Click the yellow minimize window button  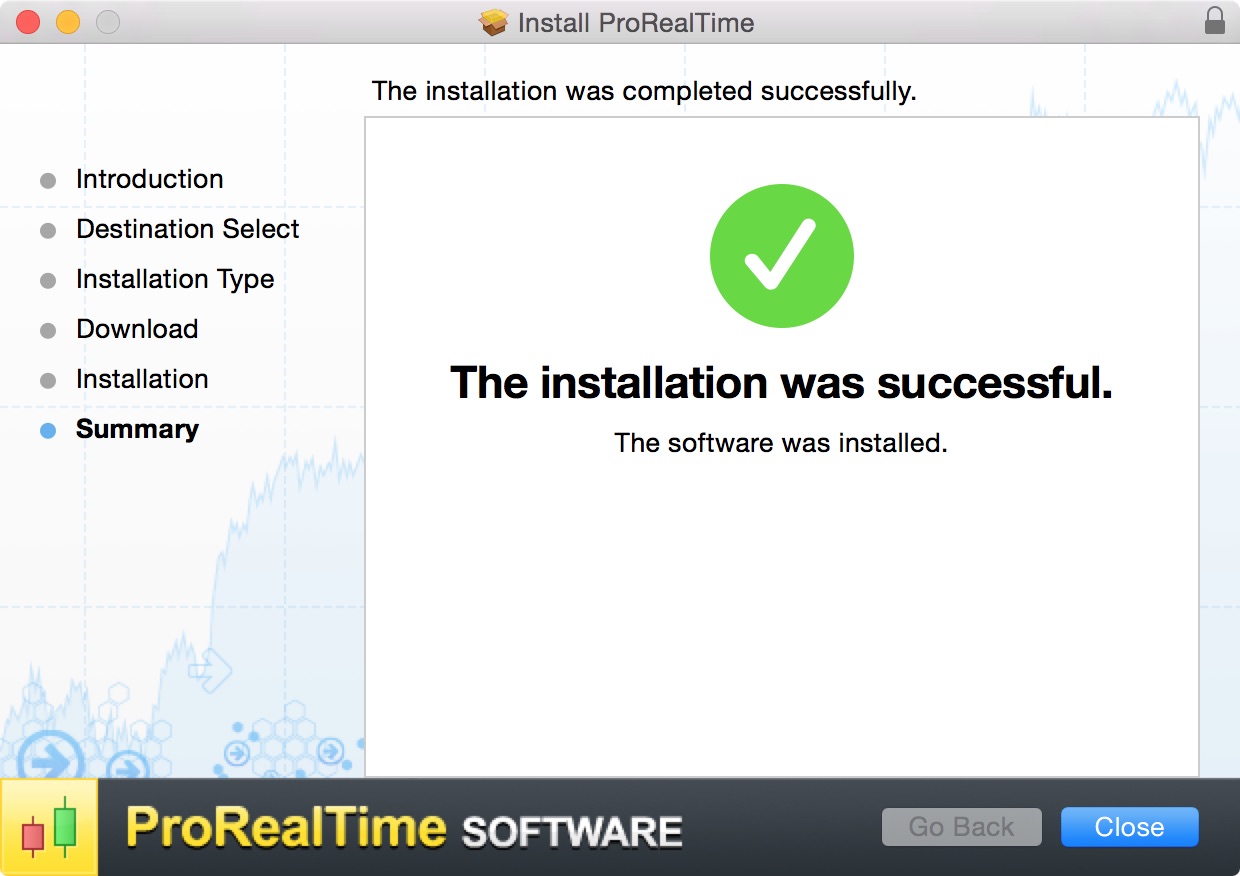68,22
